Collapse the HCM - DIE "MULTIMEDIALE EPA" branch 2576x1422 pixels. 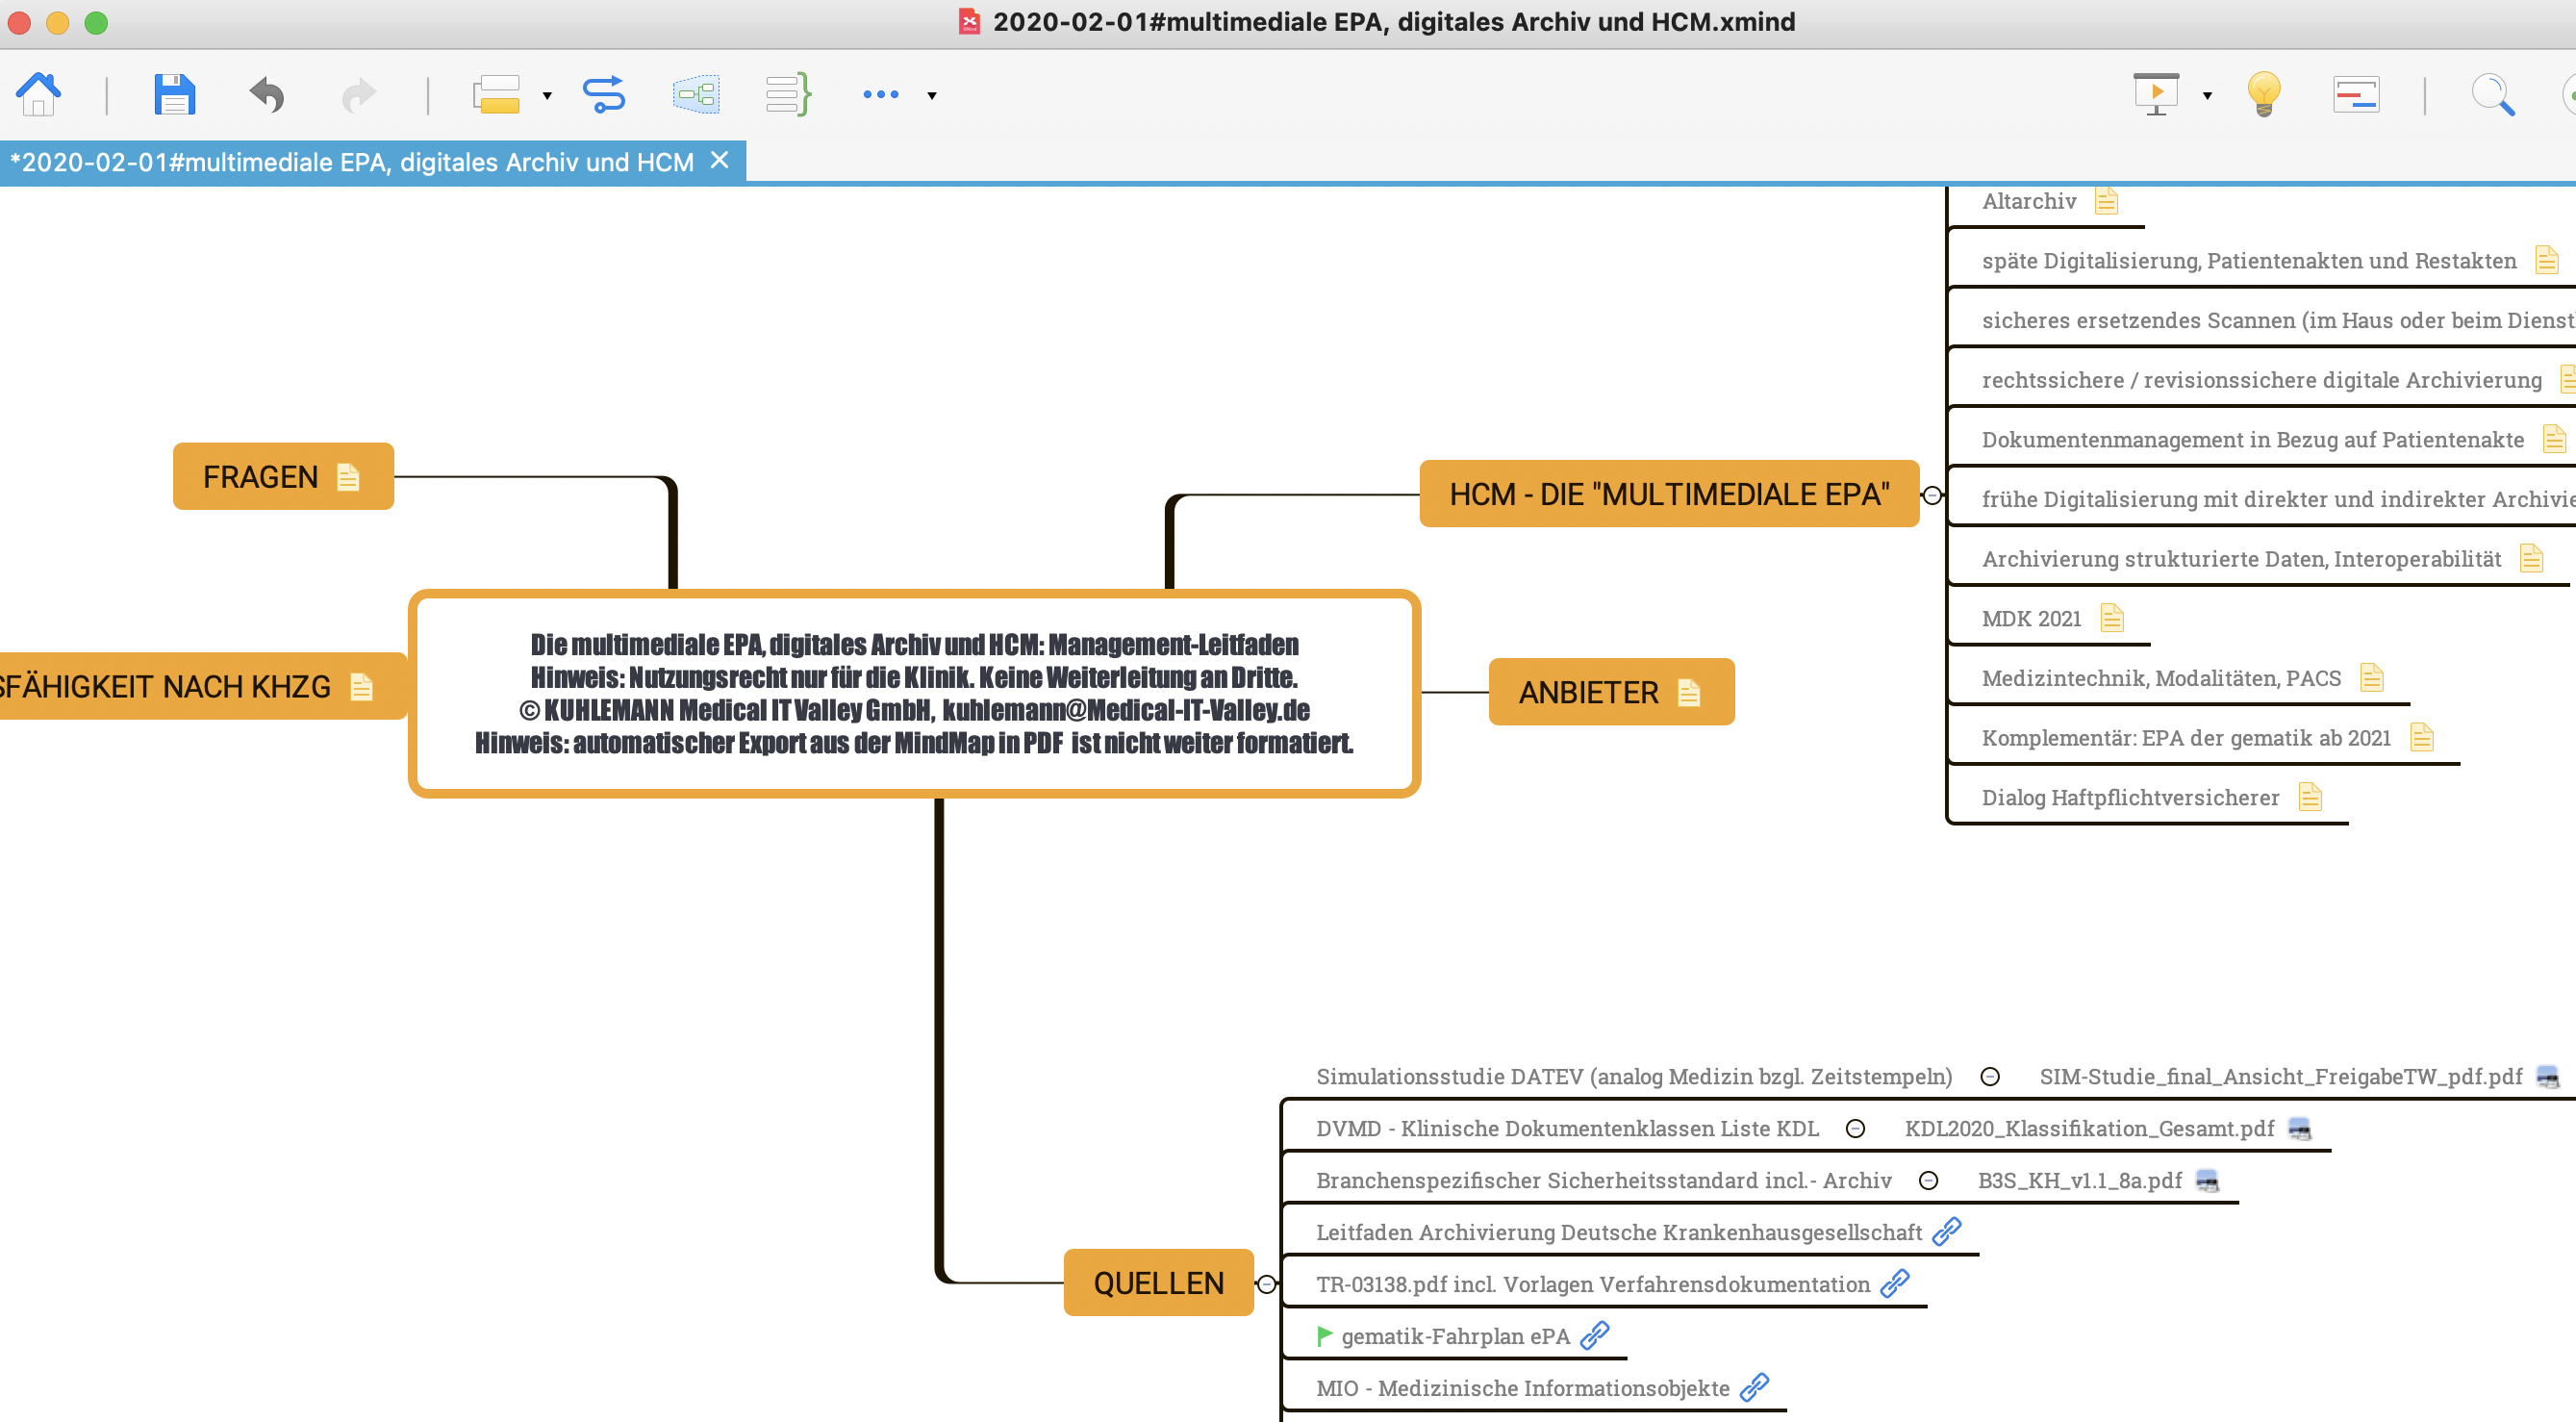coord(1932,495)
